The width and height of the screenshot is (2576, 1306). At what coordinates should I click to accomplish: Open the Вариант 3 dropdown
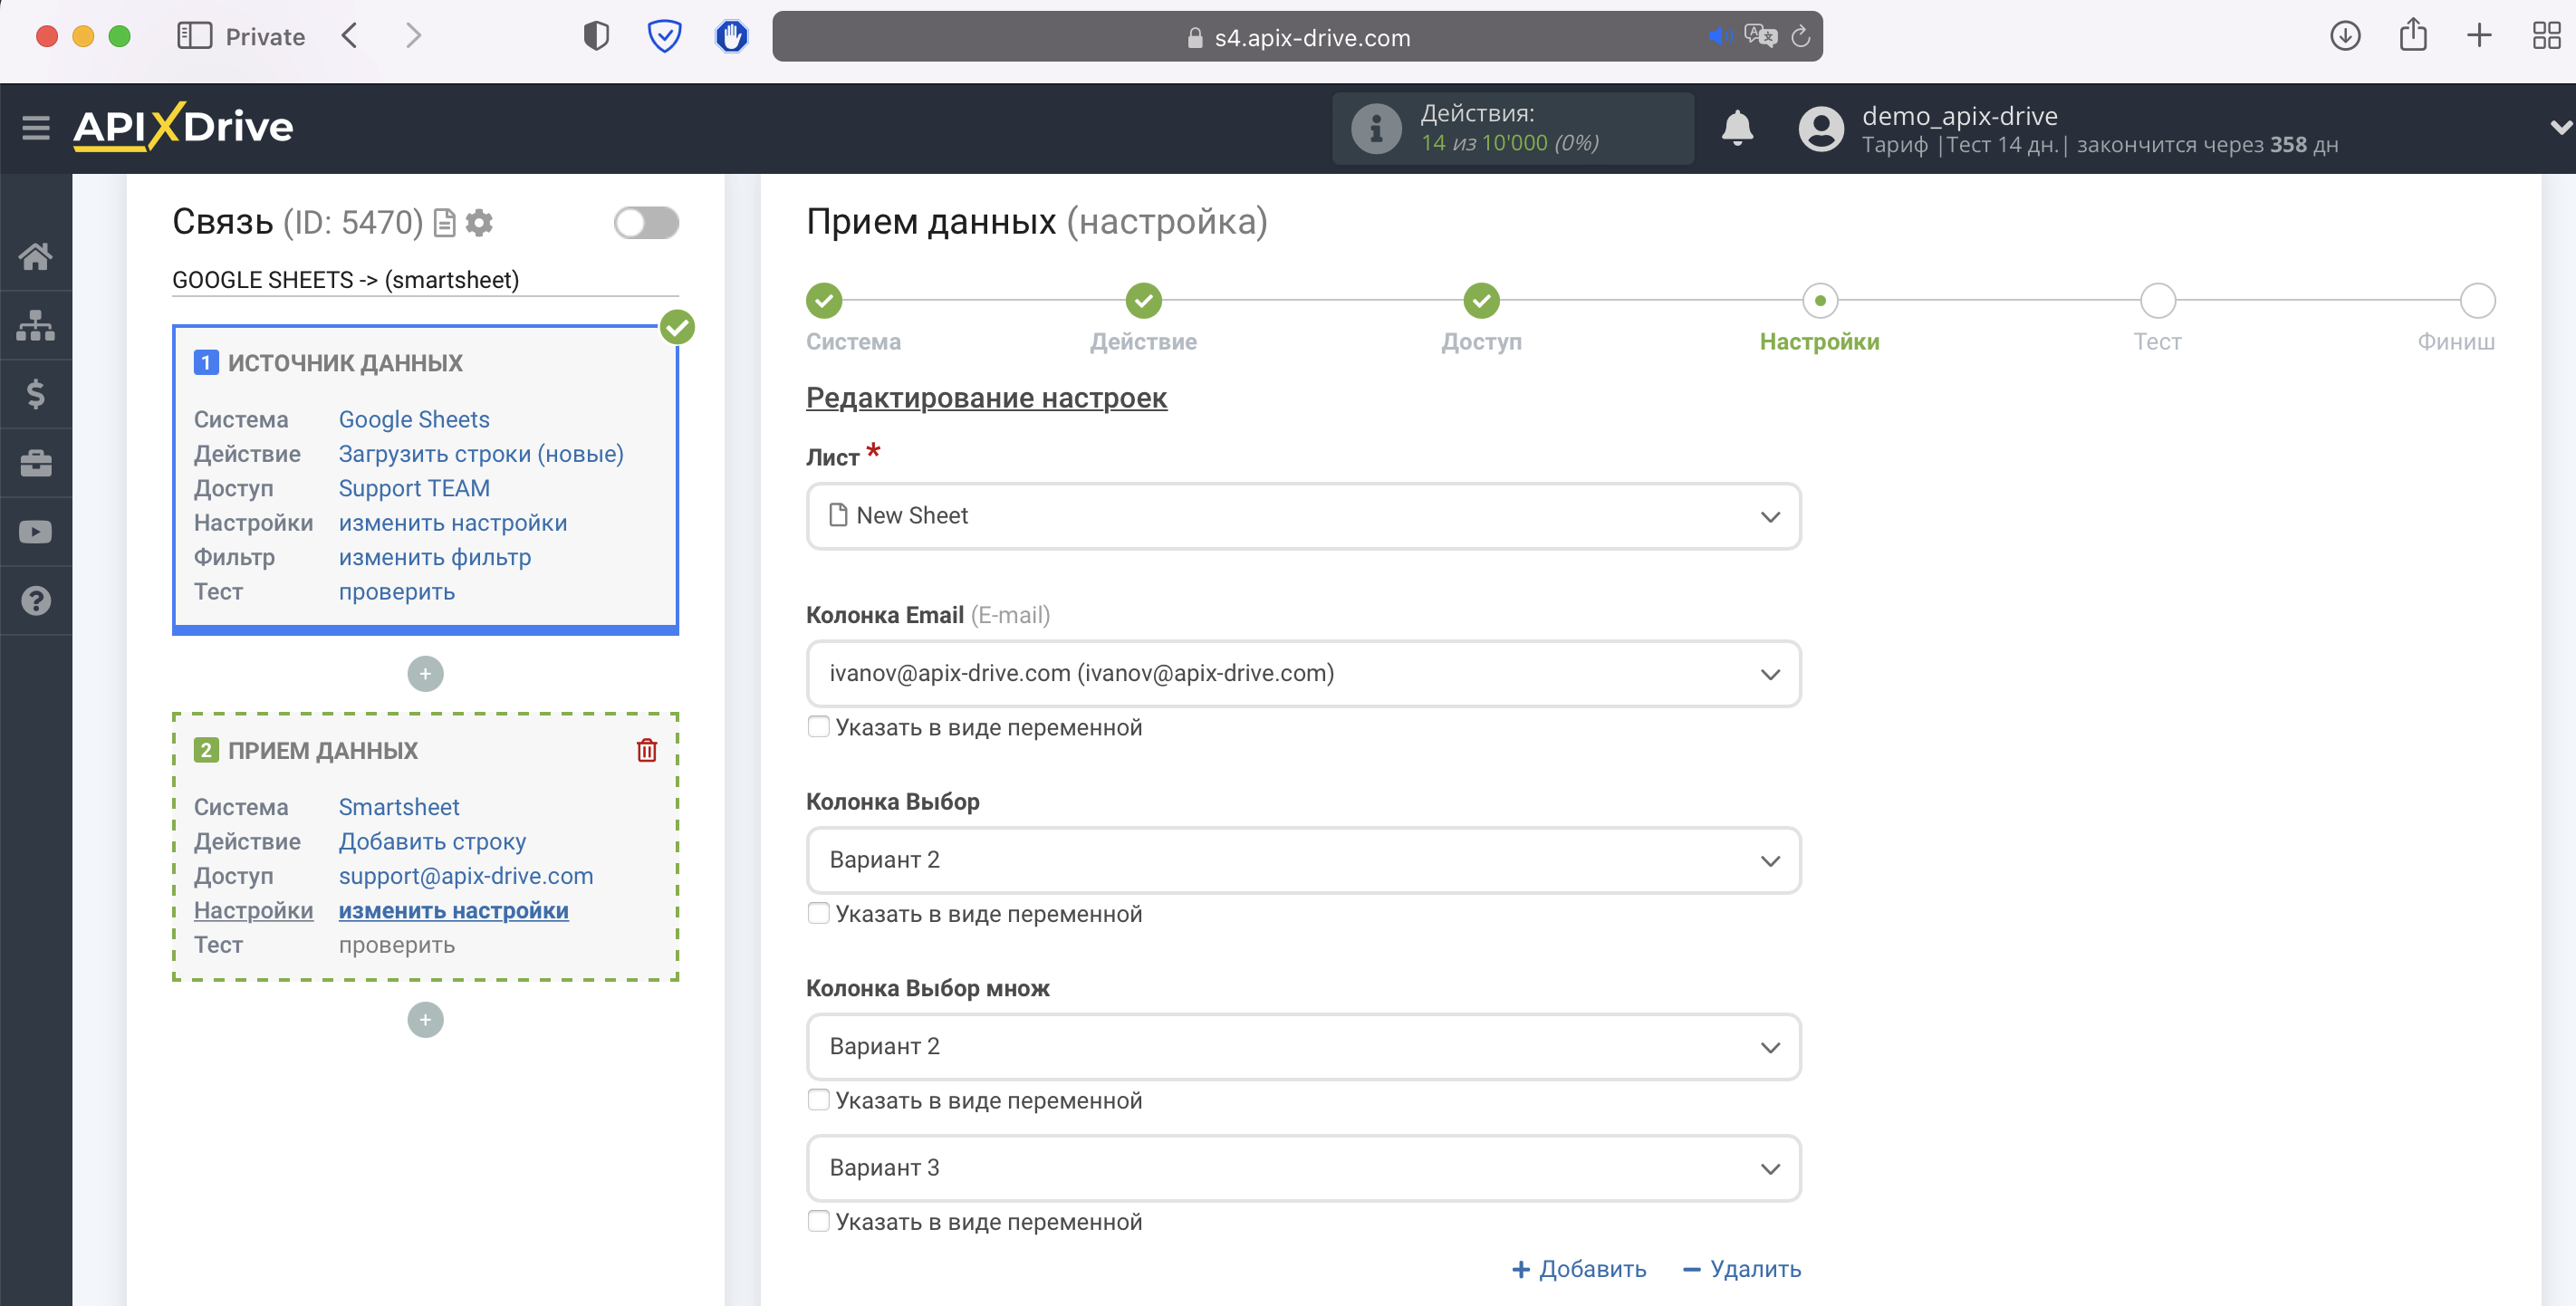1303,1168
